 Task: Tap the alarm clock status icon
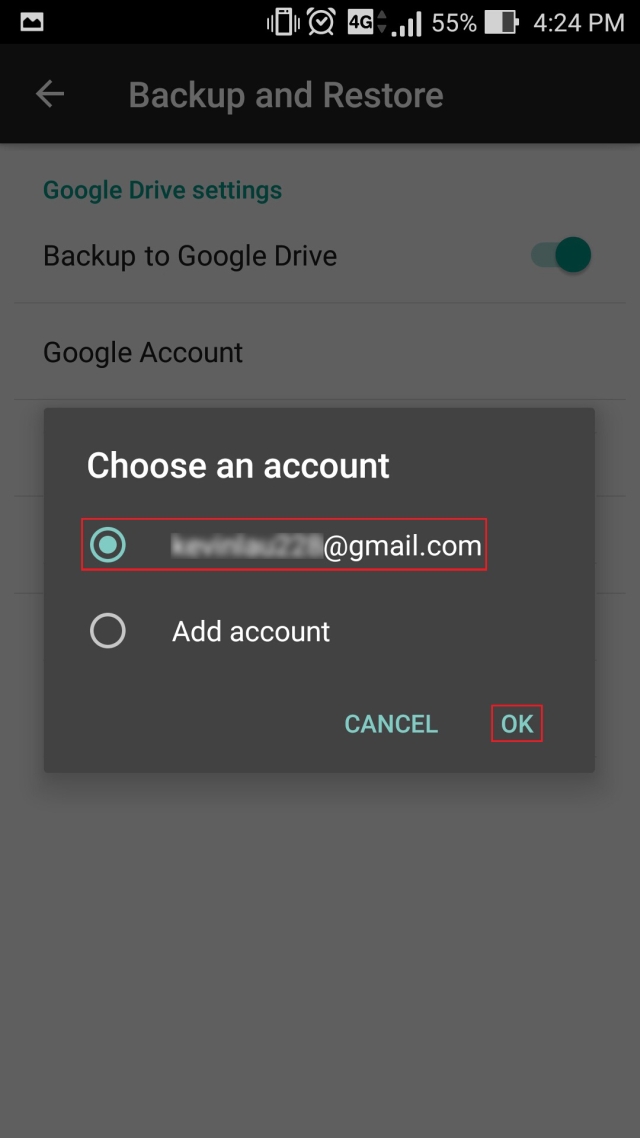320,22
